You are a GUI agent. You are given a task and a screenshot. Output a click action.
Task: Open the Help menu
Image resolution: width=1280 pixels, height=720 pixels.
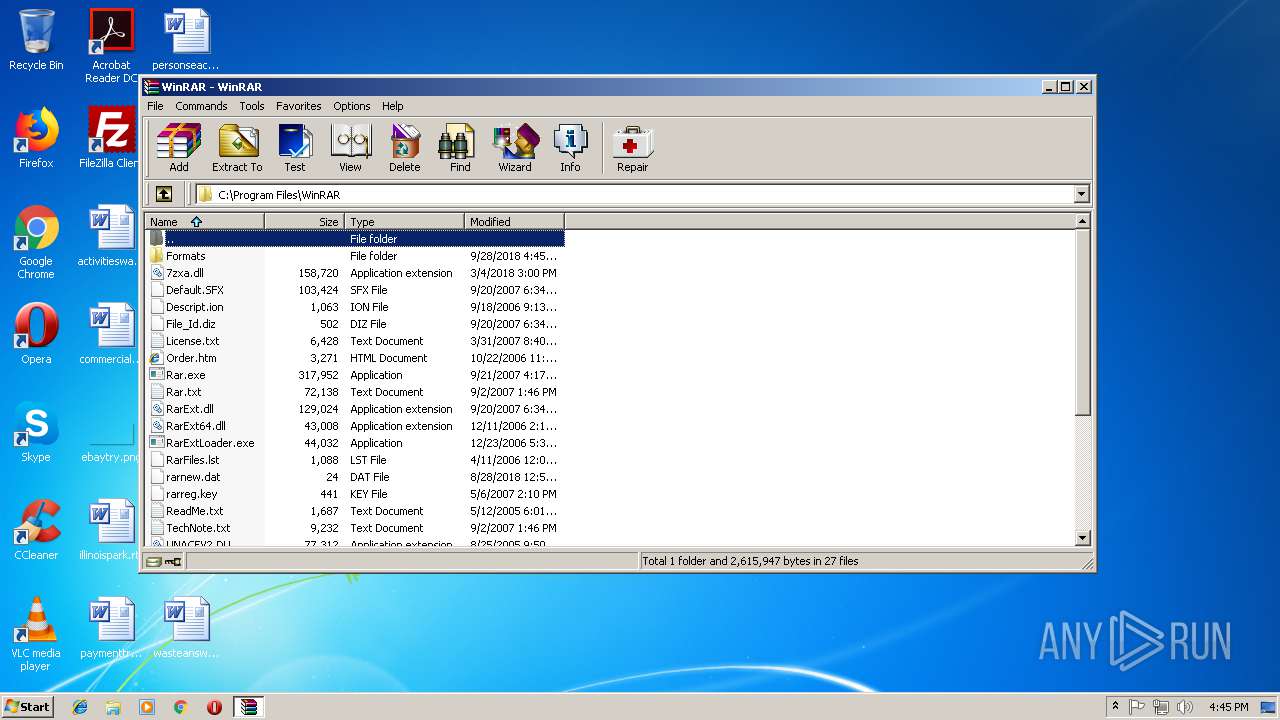tap(393, 106)
